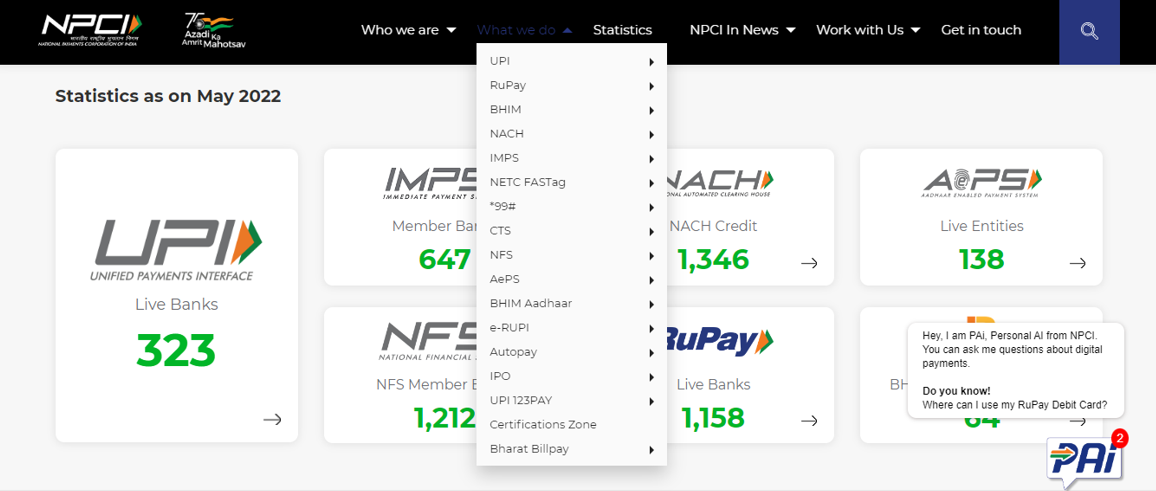Screen dimensions: 1156x491
Task: Open the Statistics page
Action: [x=622, y=30]
